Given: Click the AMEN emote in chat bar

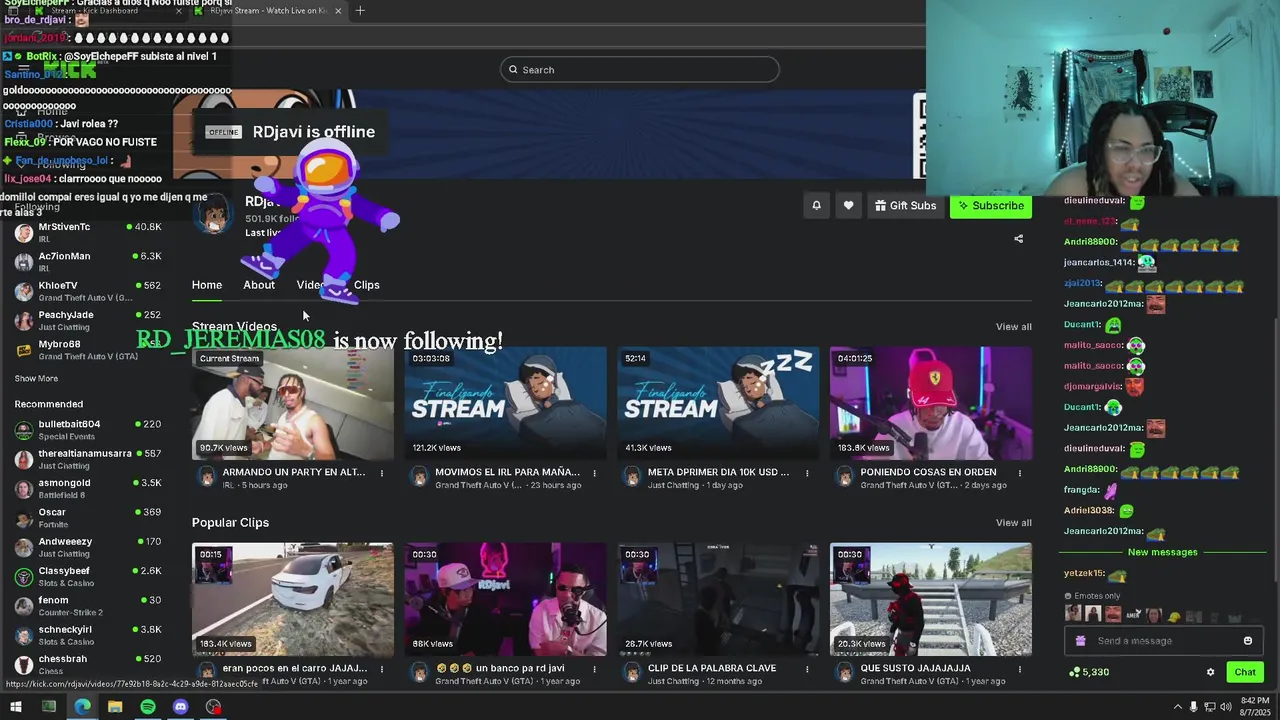Looking at the screenshot, I should (1133, 614).
